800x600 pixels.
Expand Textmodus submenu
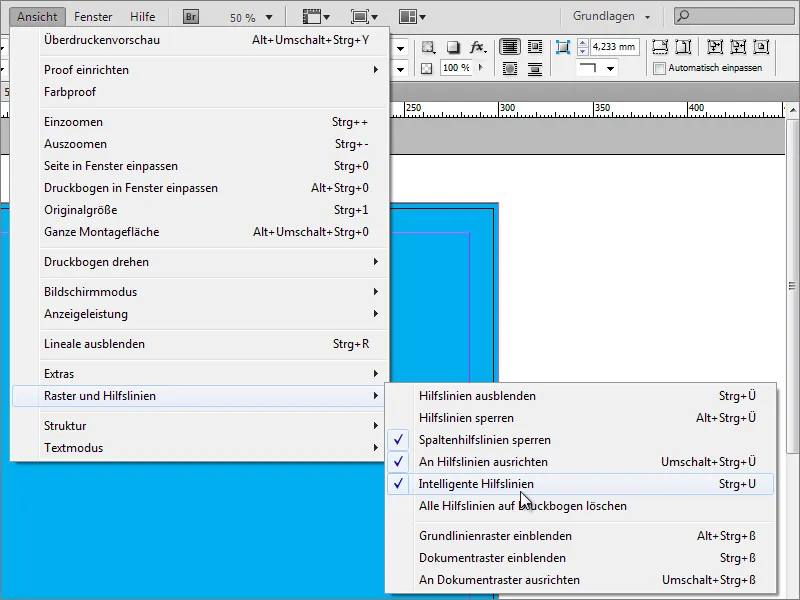tap(199, 448)
